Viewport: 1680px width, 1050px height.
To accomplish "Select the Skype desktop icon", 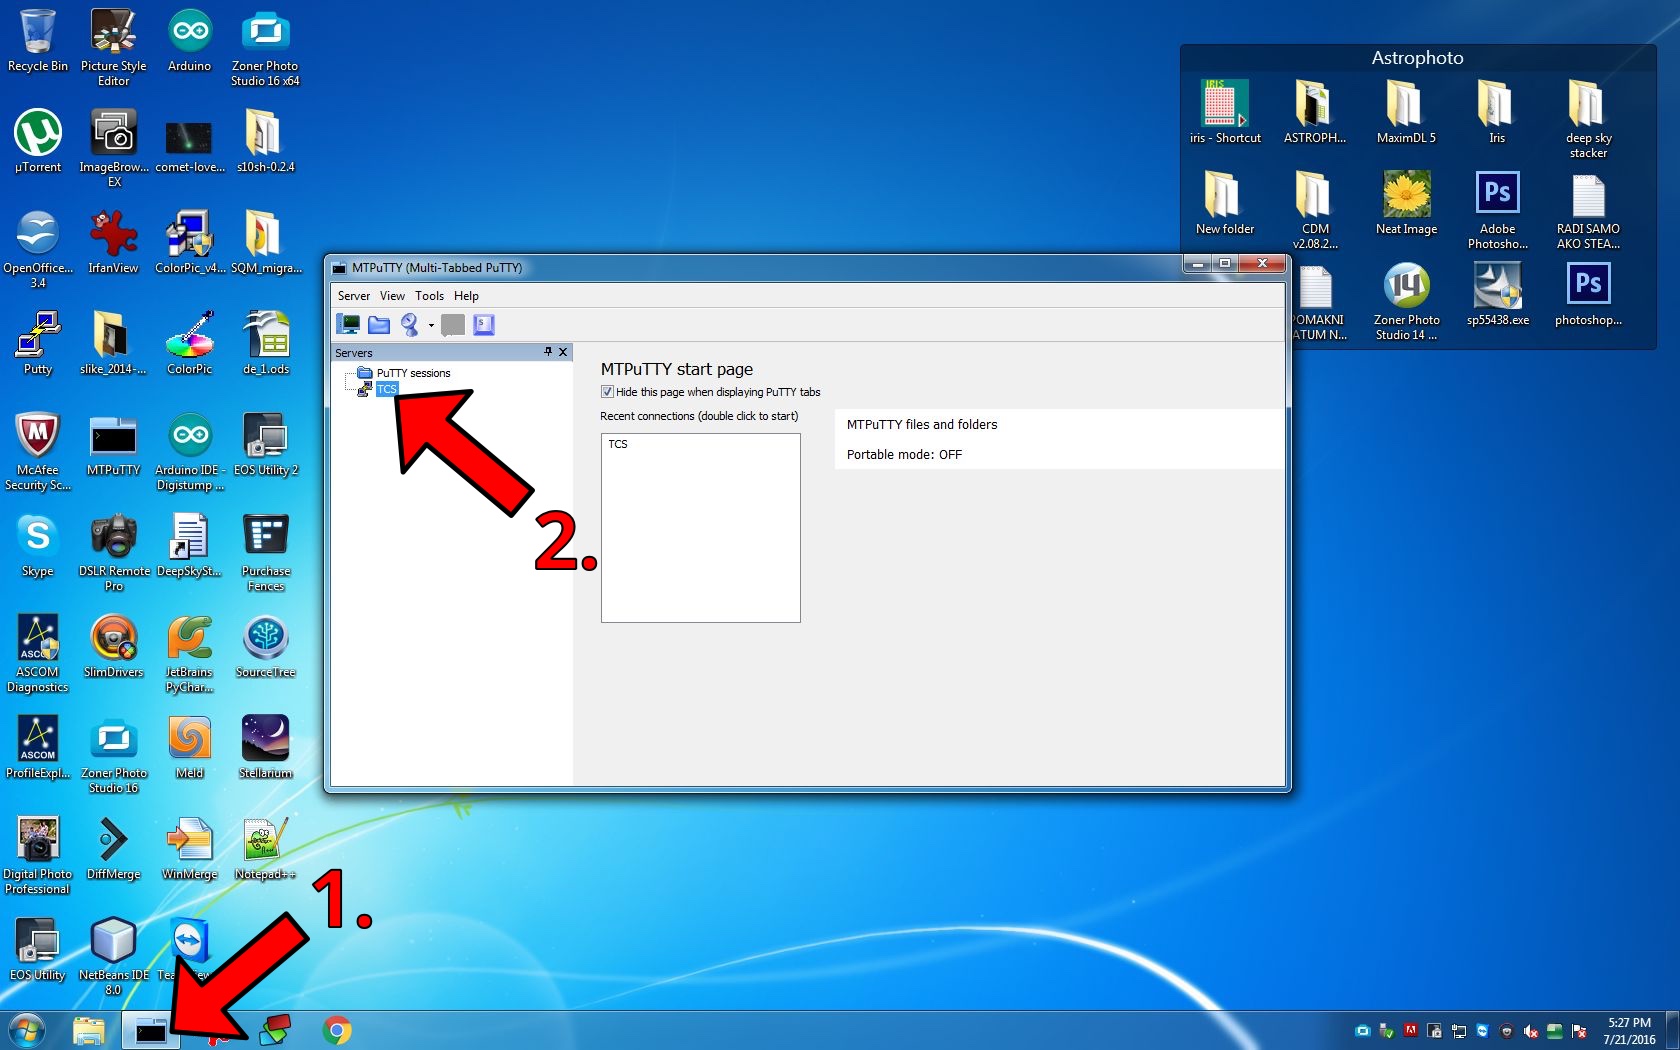I will [38, 546].
